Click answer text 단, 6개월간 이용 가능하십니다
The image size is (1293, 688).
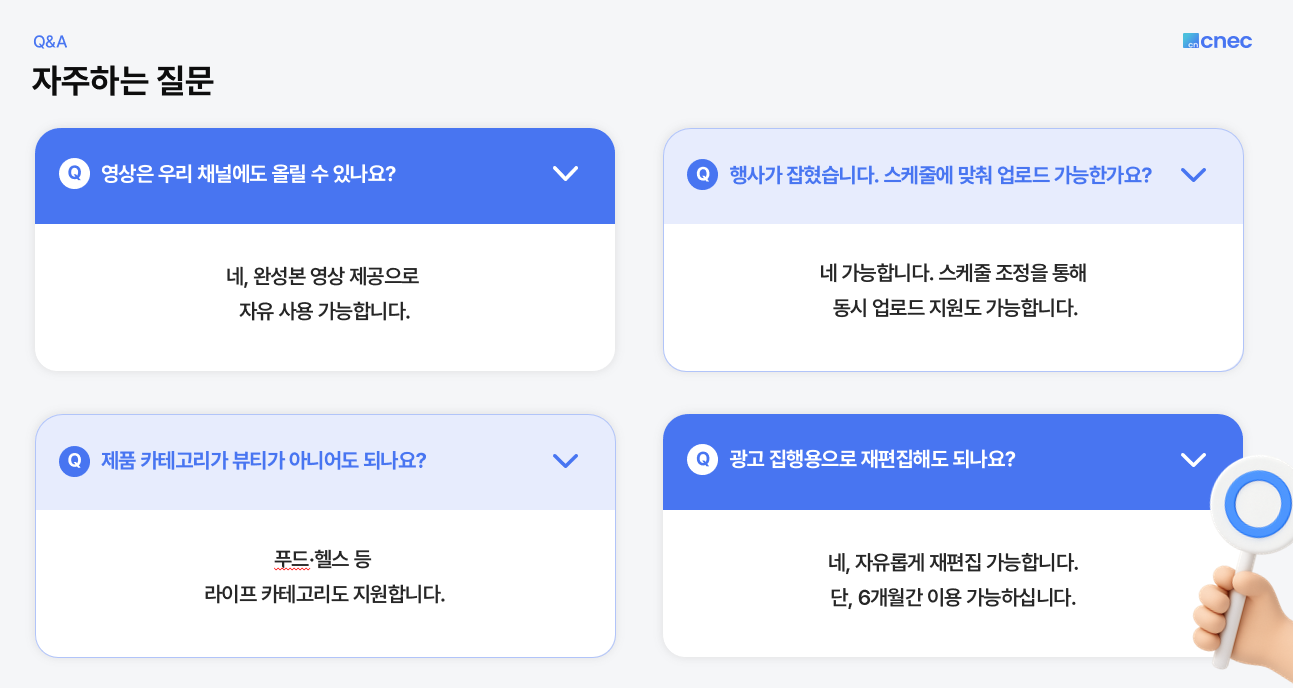[x=952, y=598]
